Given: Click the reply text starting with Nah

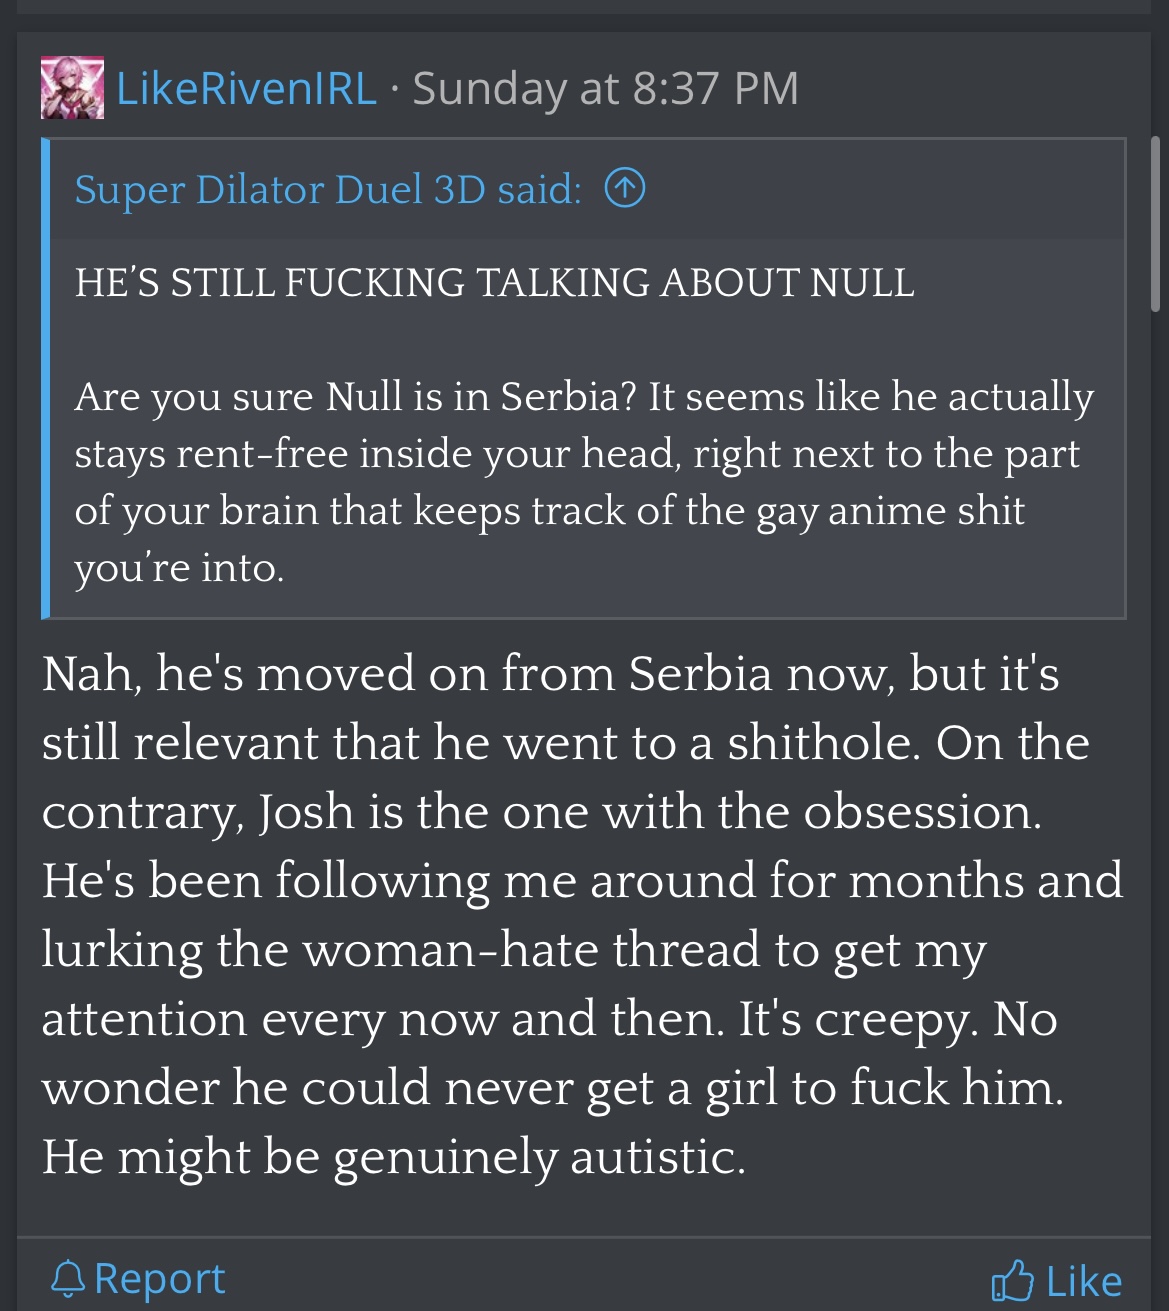Looking at the screenshot, I should click(583, 914).
